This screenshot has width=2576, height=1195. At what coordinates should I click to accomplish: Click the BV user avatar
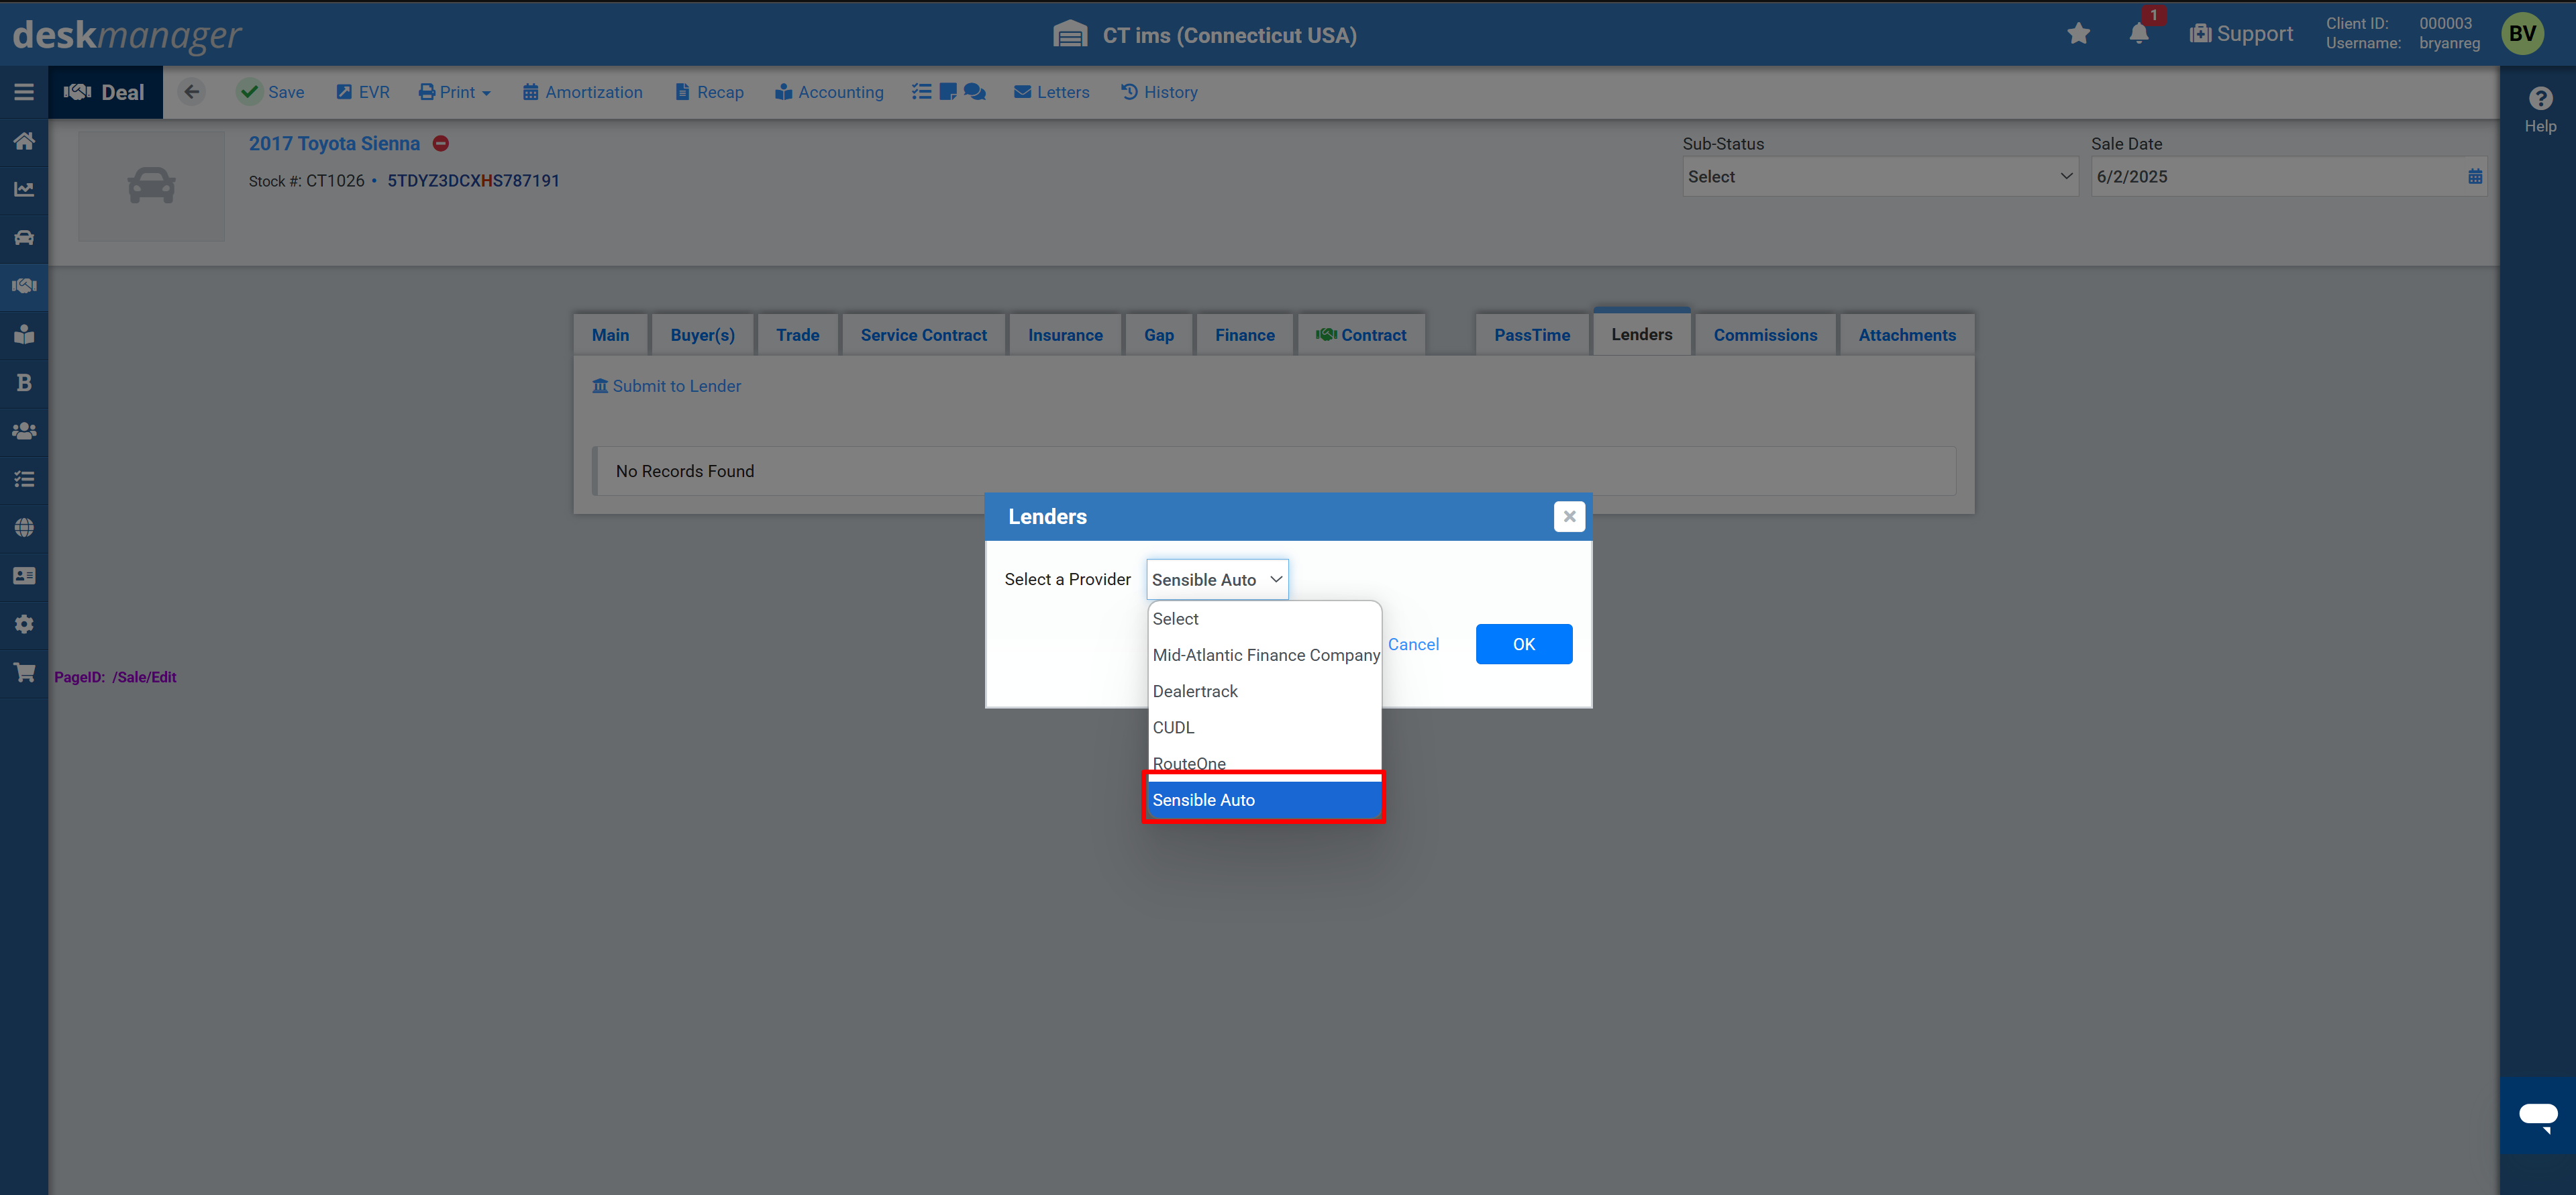tap(2523, 34)
